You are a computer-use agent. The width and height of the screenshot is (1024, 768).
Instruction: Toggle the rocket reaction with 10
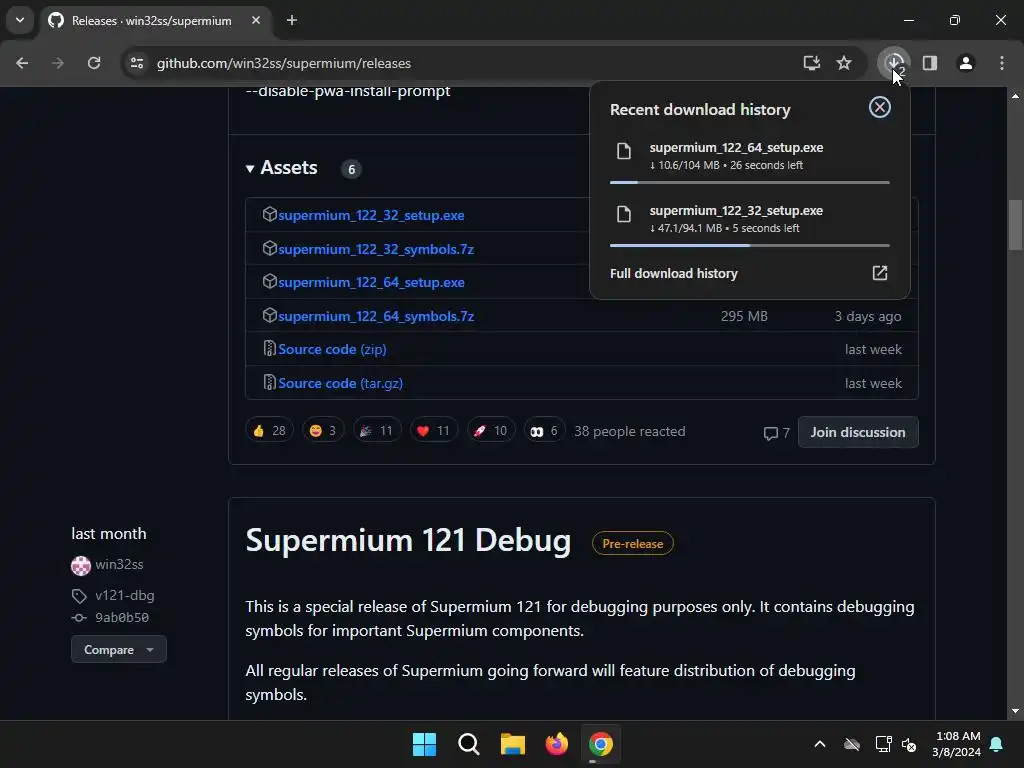pyautogui.click(x=491, y=430)
